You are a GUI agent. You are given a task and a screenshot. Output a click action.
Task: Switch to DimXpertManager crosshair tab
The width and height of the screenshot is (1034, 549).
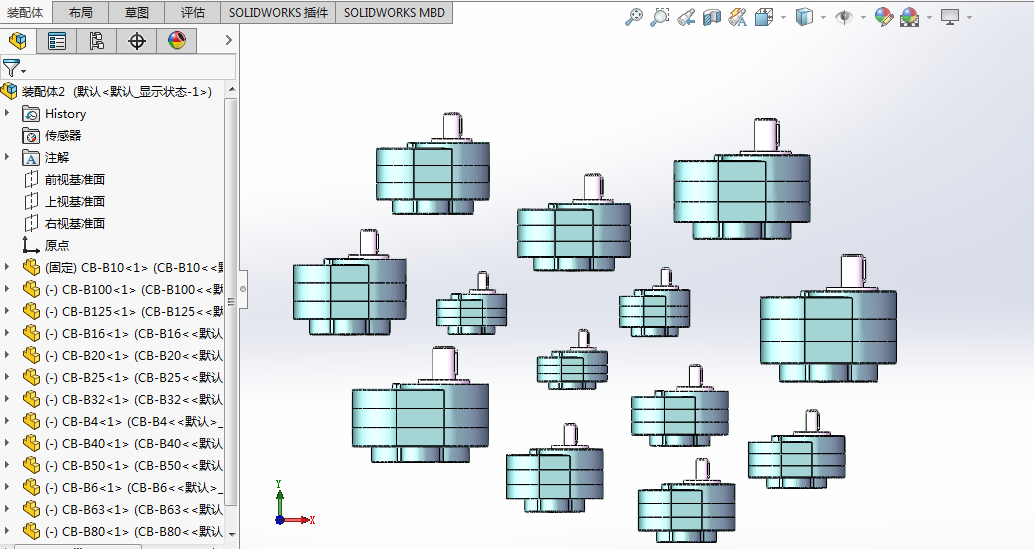click(137, 41)
